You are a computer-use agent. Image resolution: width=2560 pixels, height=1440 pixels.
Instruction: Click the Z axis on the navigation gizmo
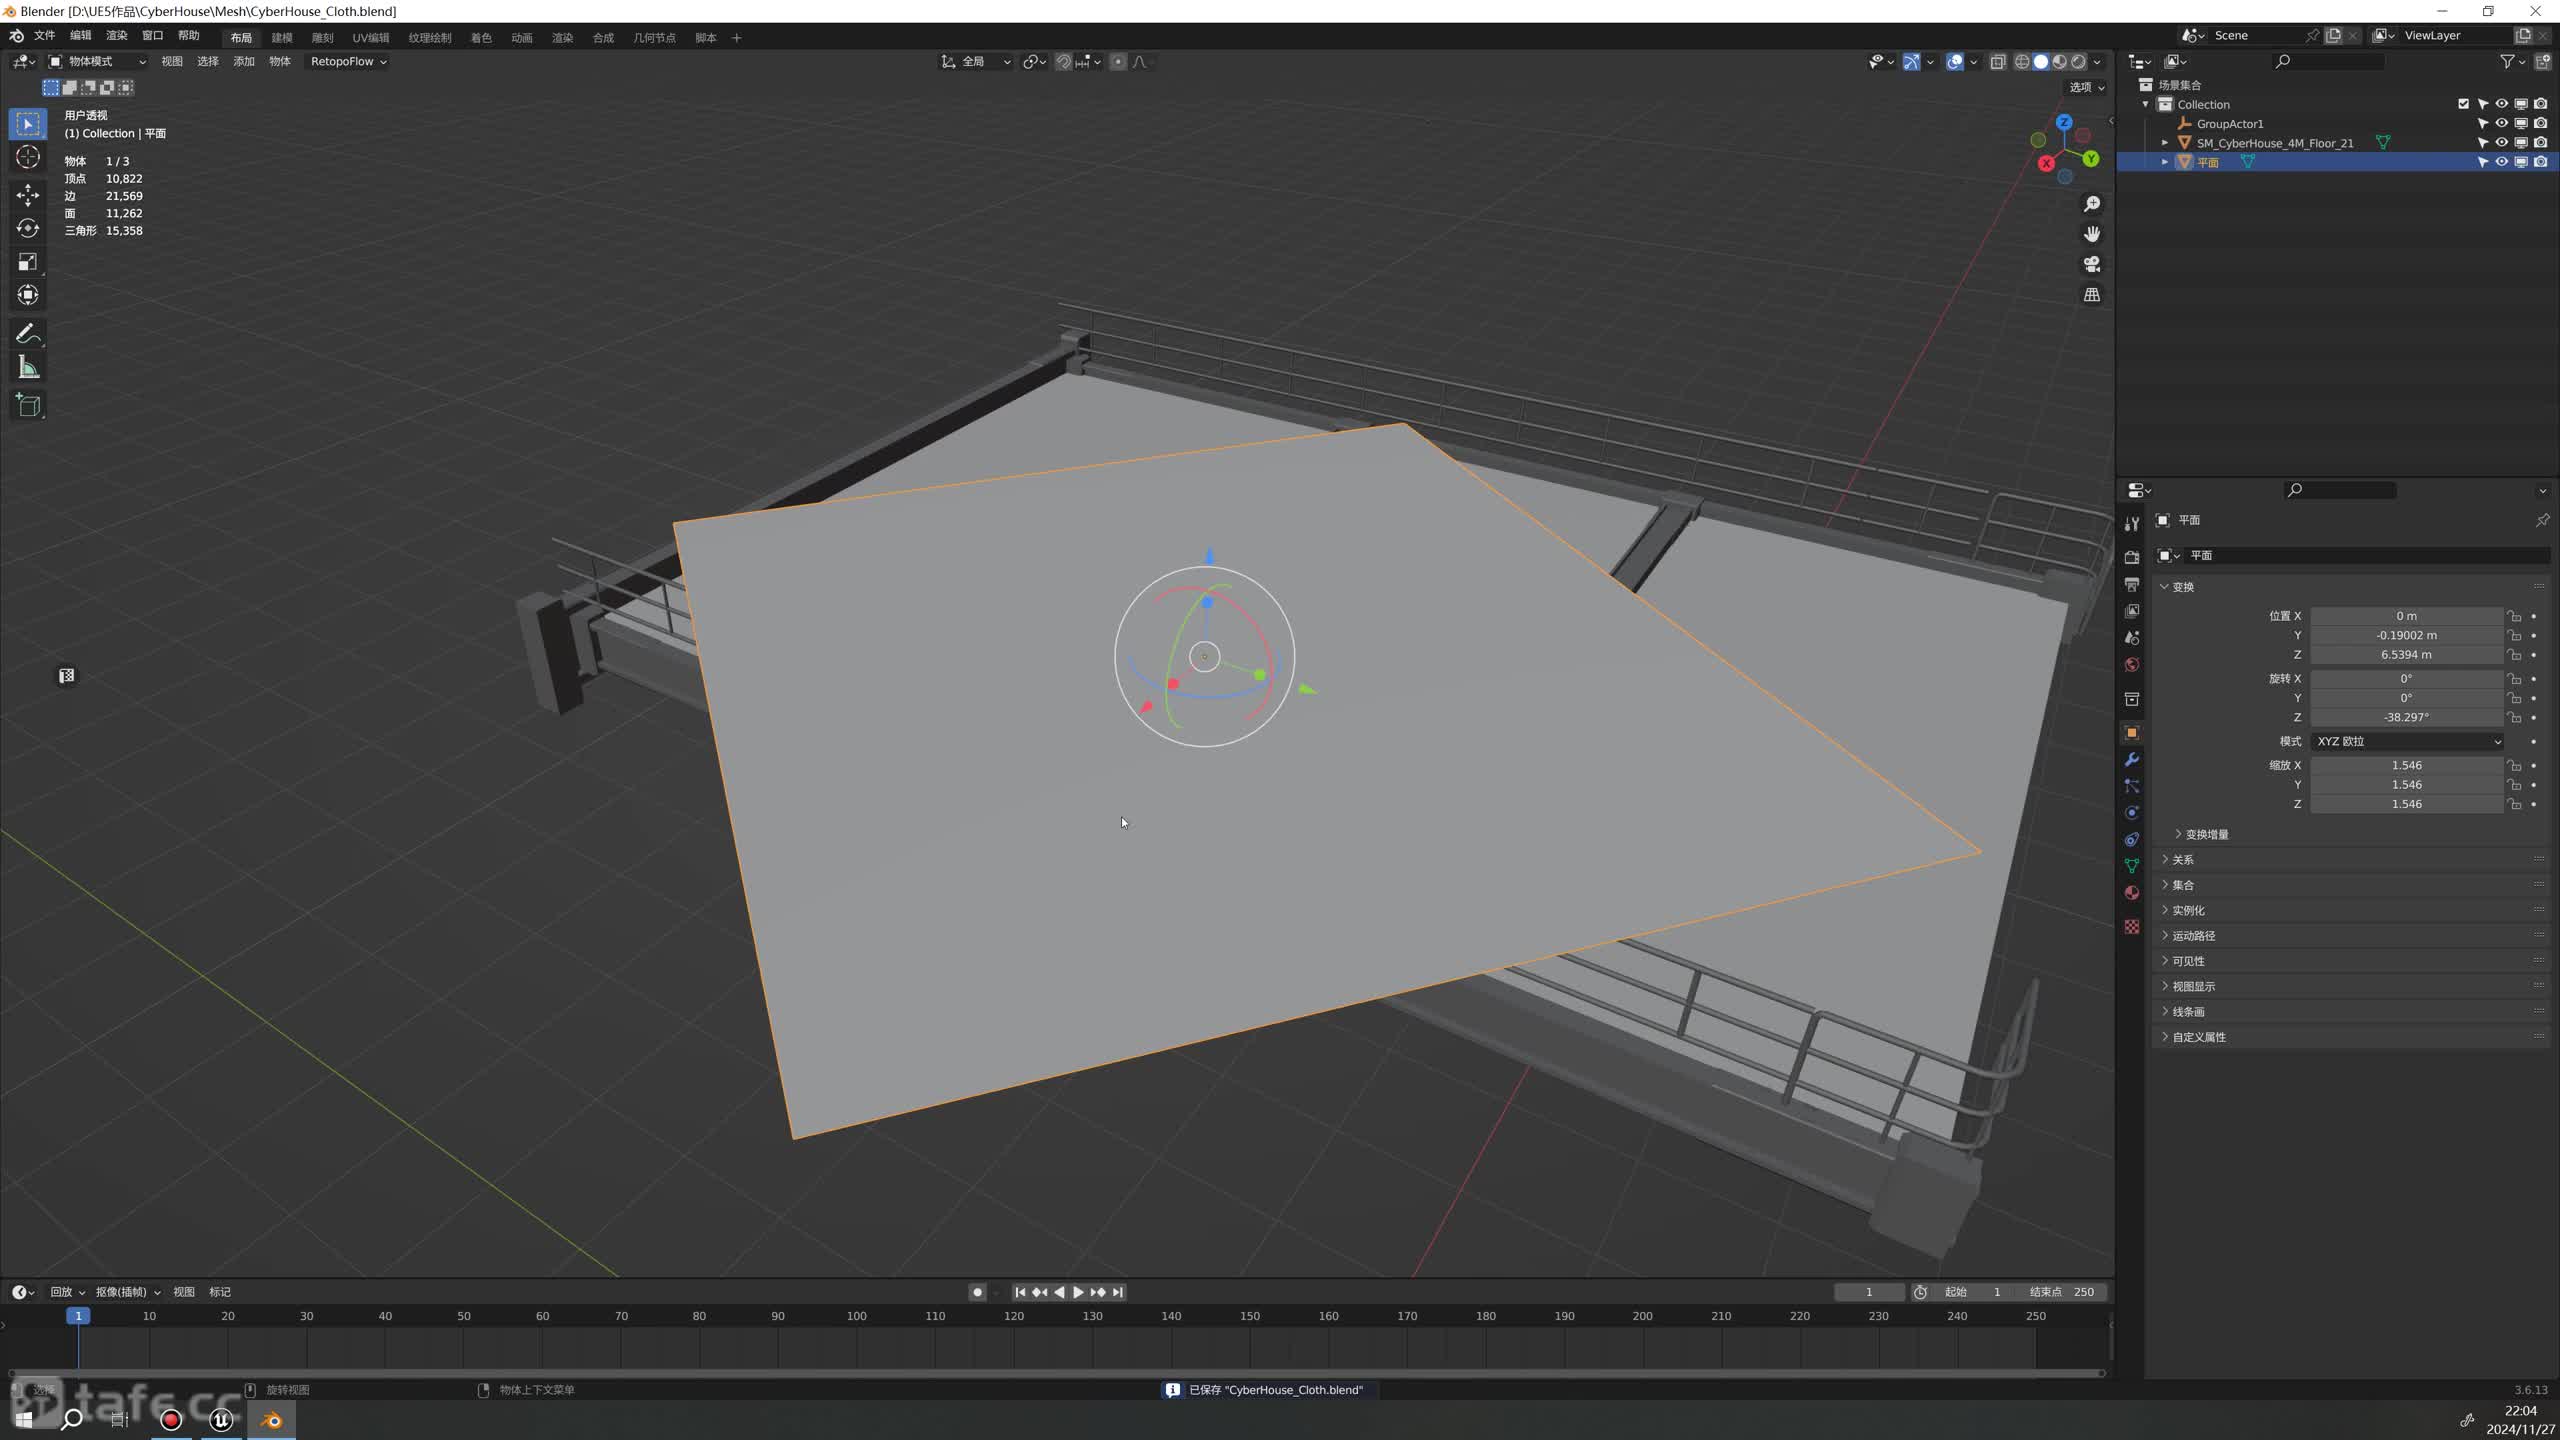(2064, 122)
